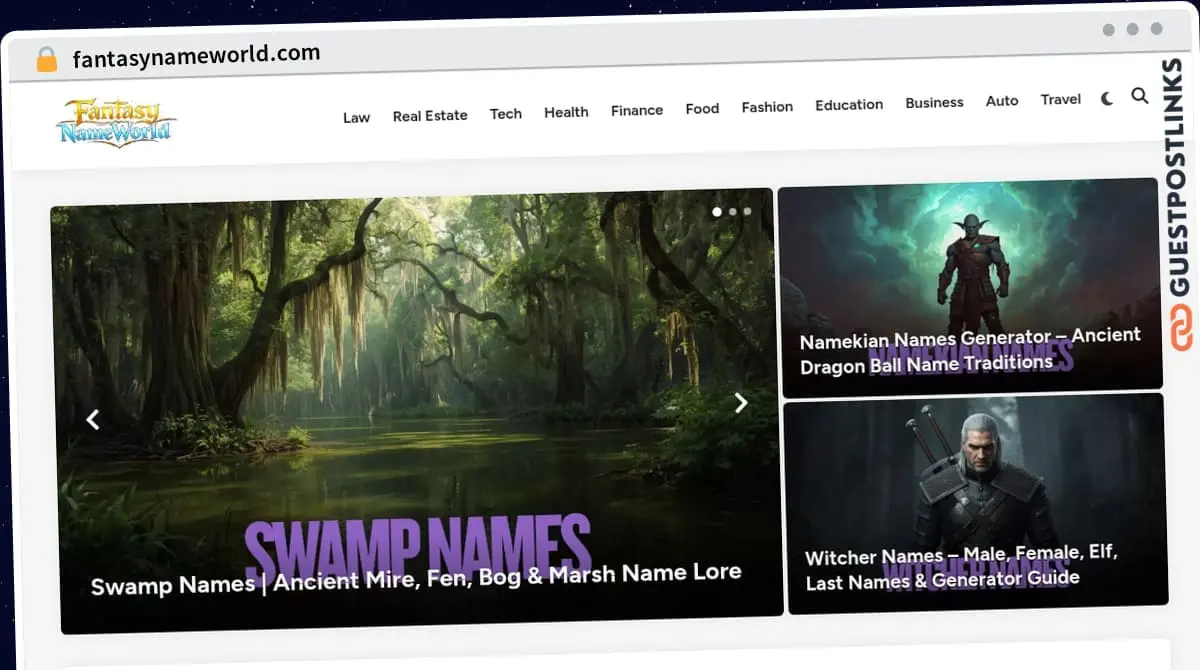Navigate to the Tech category

[505, 114]
